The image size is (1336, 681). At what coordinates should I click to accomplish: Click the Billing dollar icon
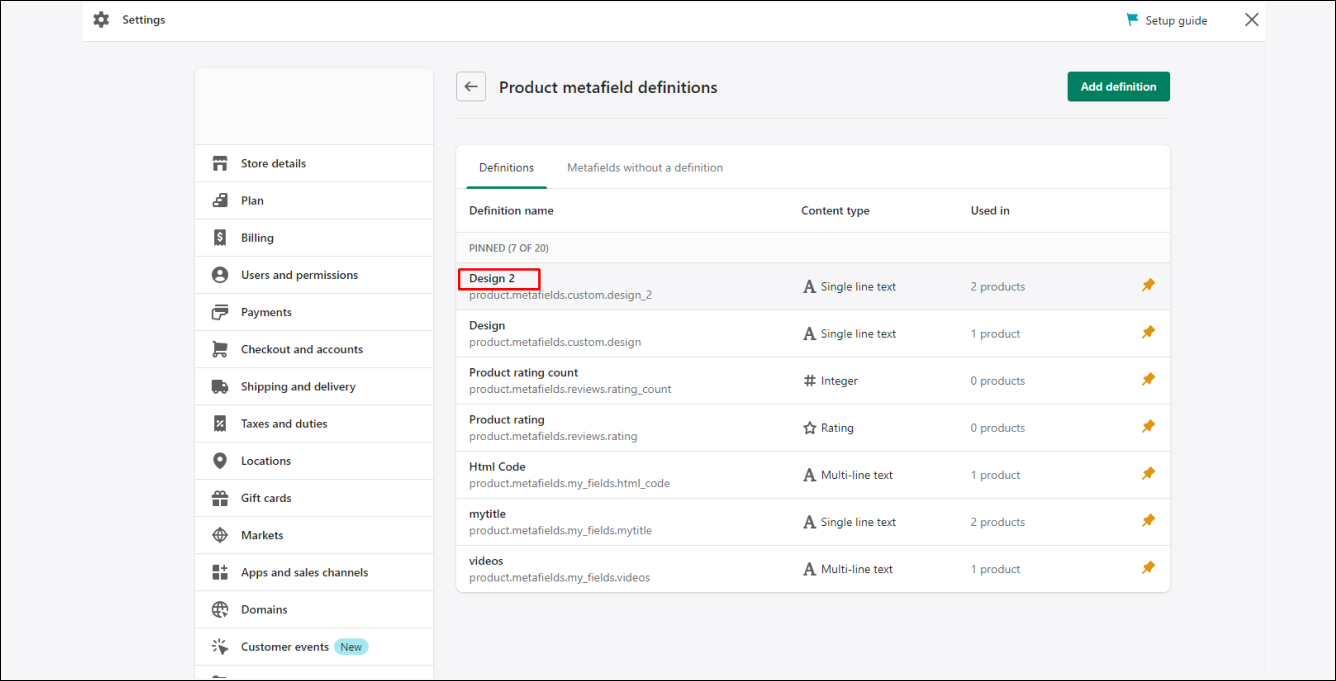coord(220,238)
